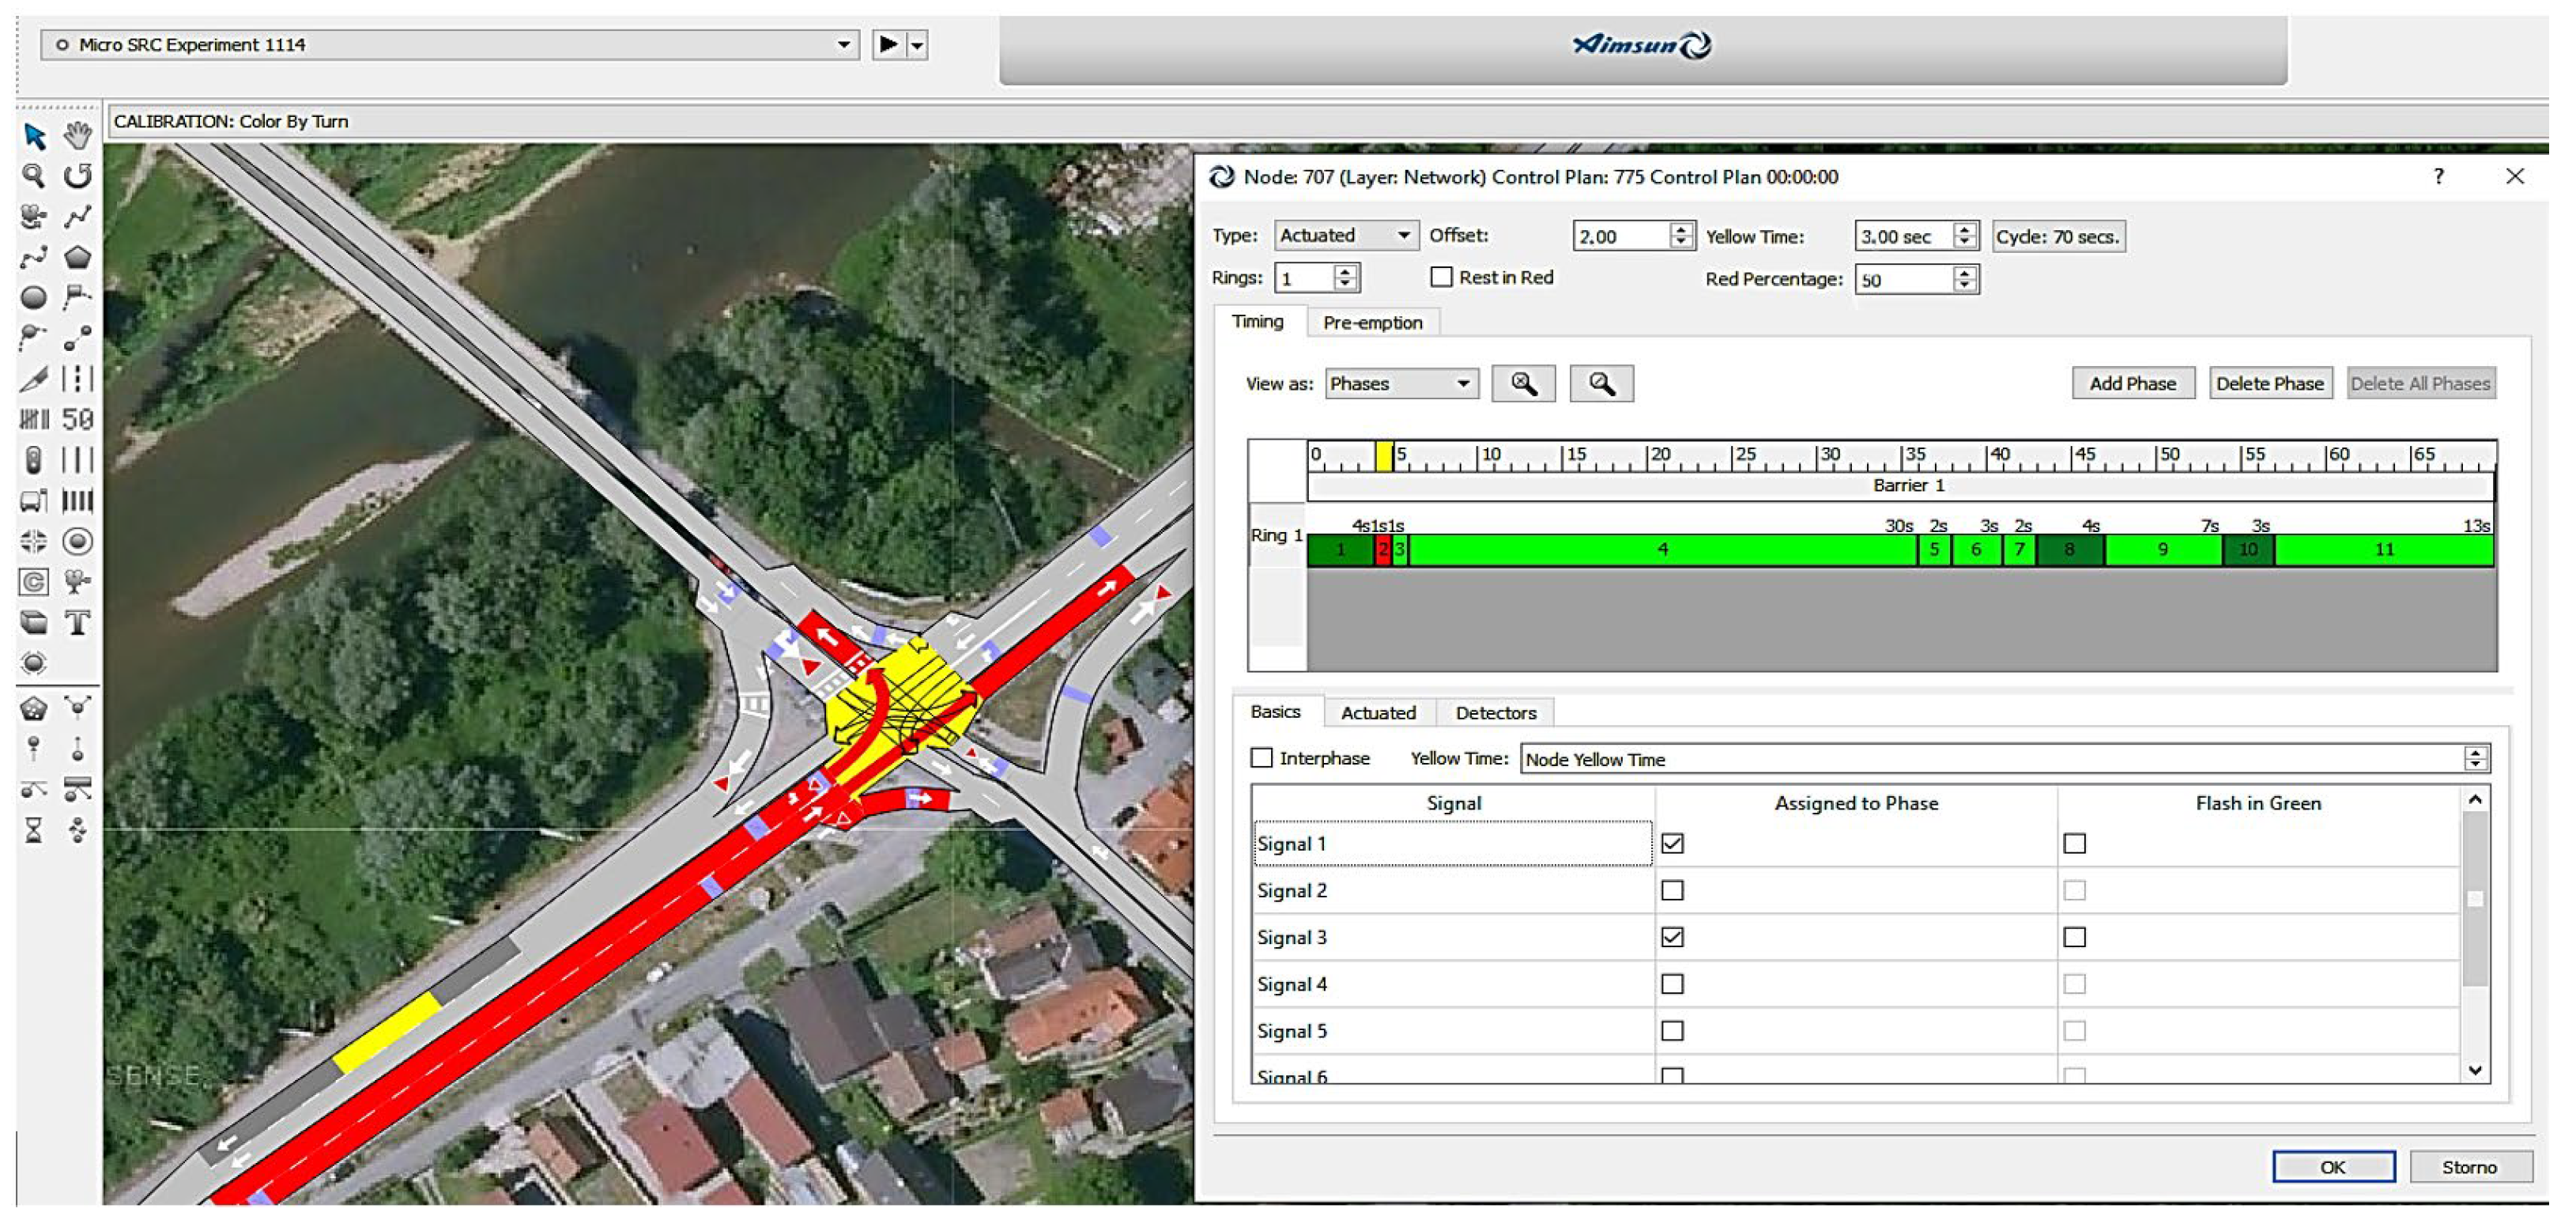
Task: Select phase 4 in the Ring 1 timeline
Action: 1662,550
